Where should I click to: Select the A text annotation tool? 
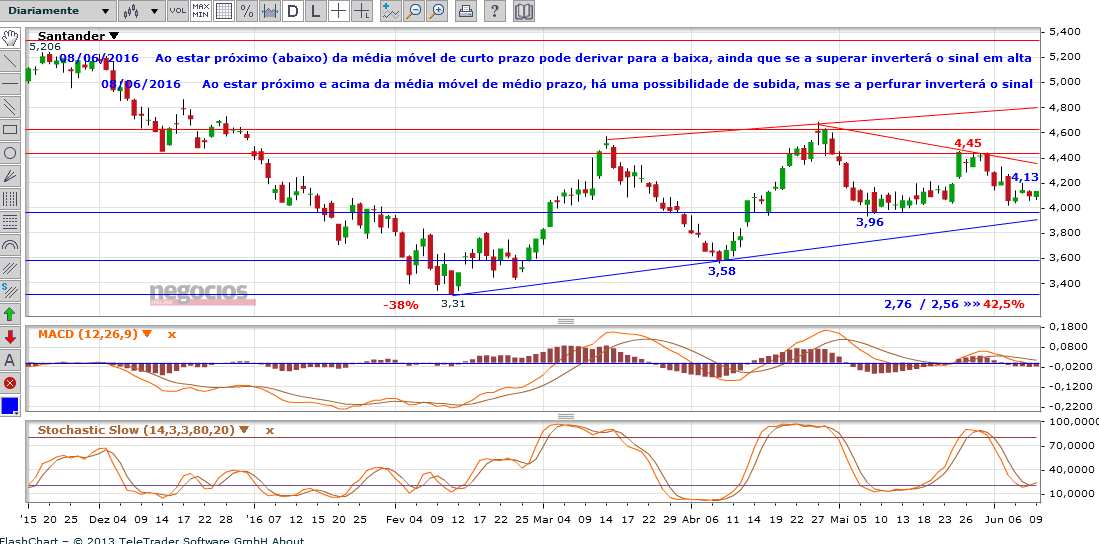tap(11, 360)
